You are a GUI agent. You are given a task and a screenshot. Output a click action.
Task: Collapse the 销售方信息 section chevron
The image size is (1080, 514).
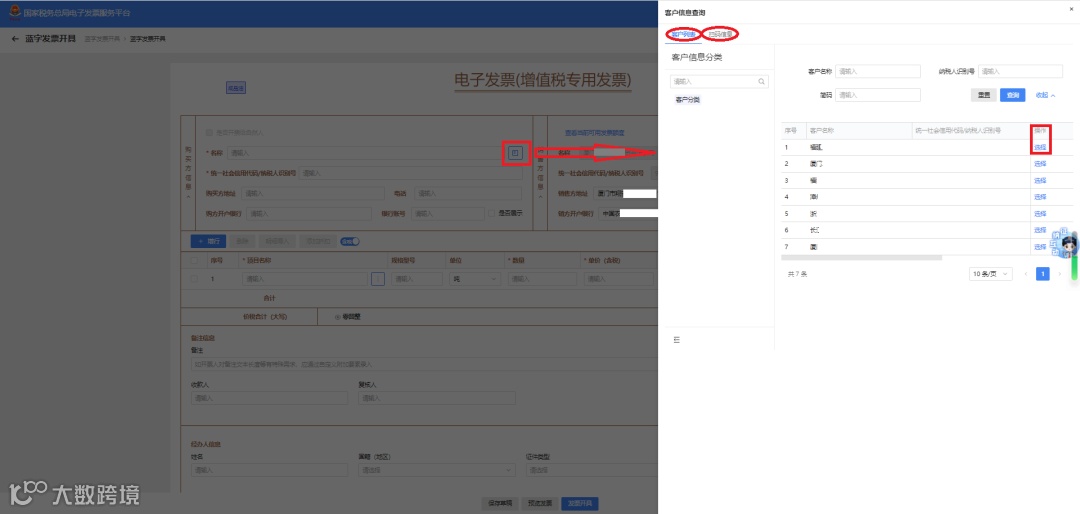[540, 197]
